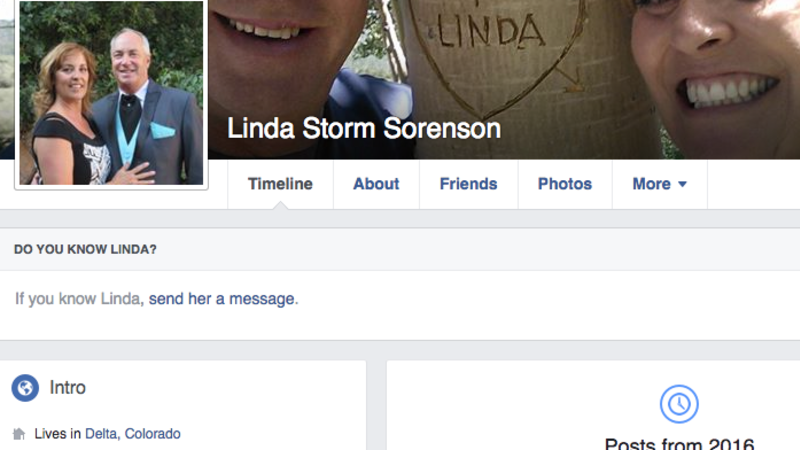Go to the Friends tab
This screenshot has height=450, width=800.
[x=468, y=184]
